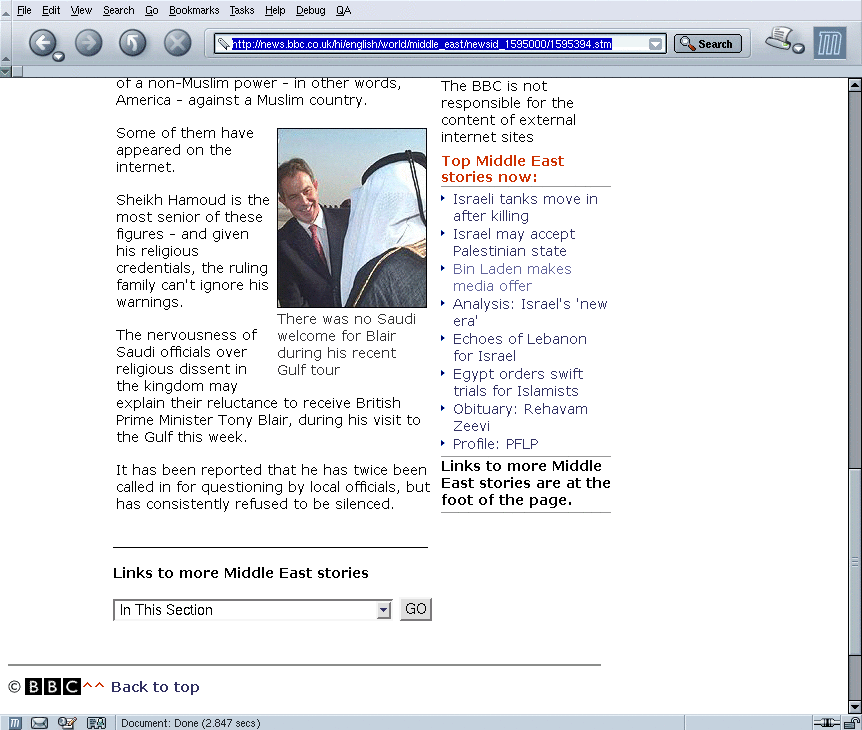
Task: Open Navigator from the status bar
Action: point(15,723)
